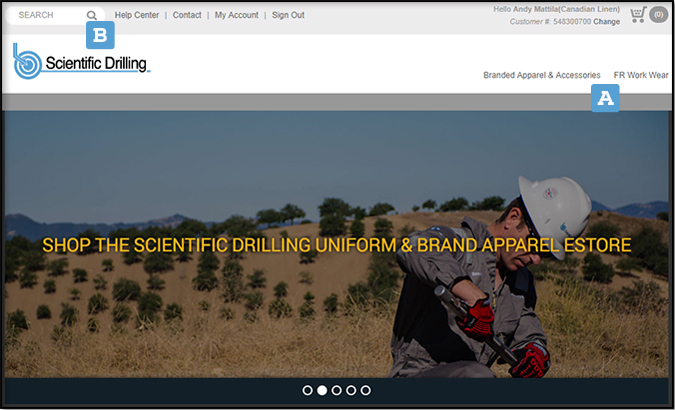Switch to the third carousel slide dot

[x=337, y=390]
